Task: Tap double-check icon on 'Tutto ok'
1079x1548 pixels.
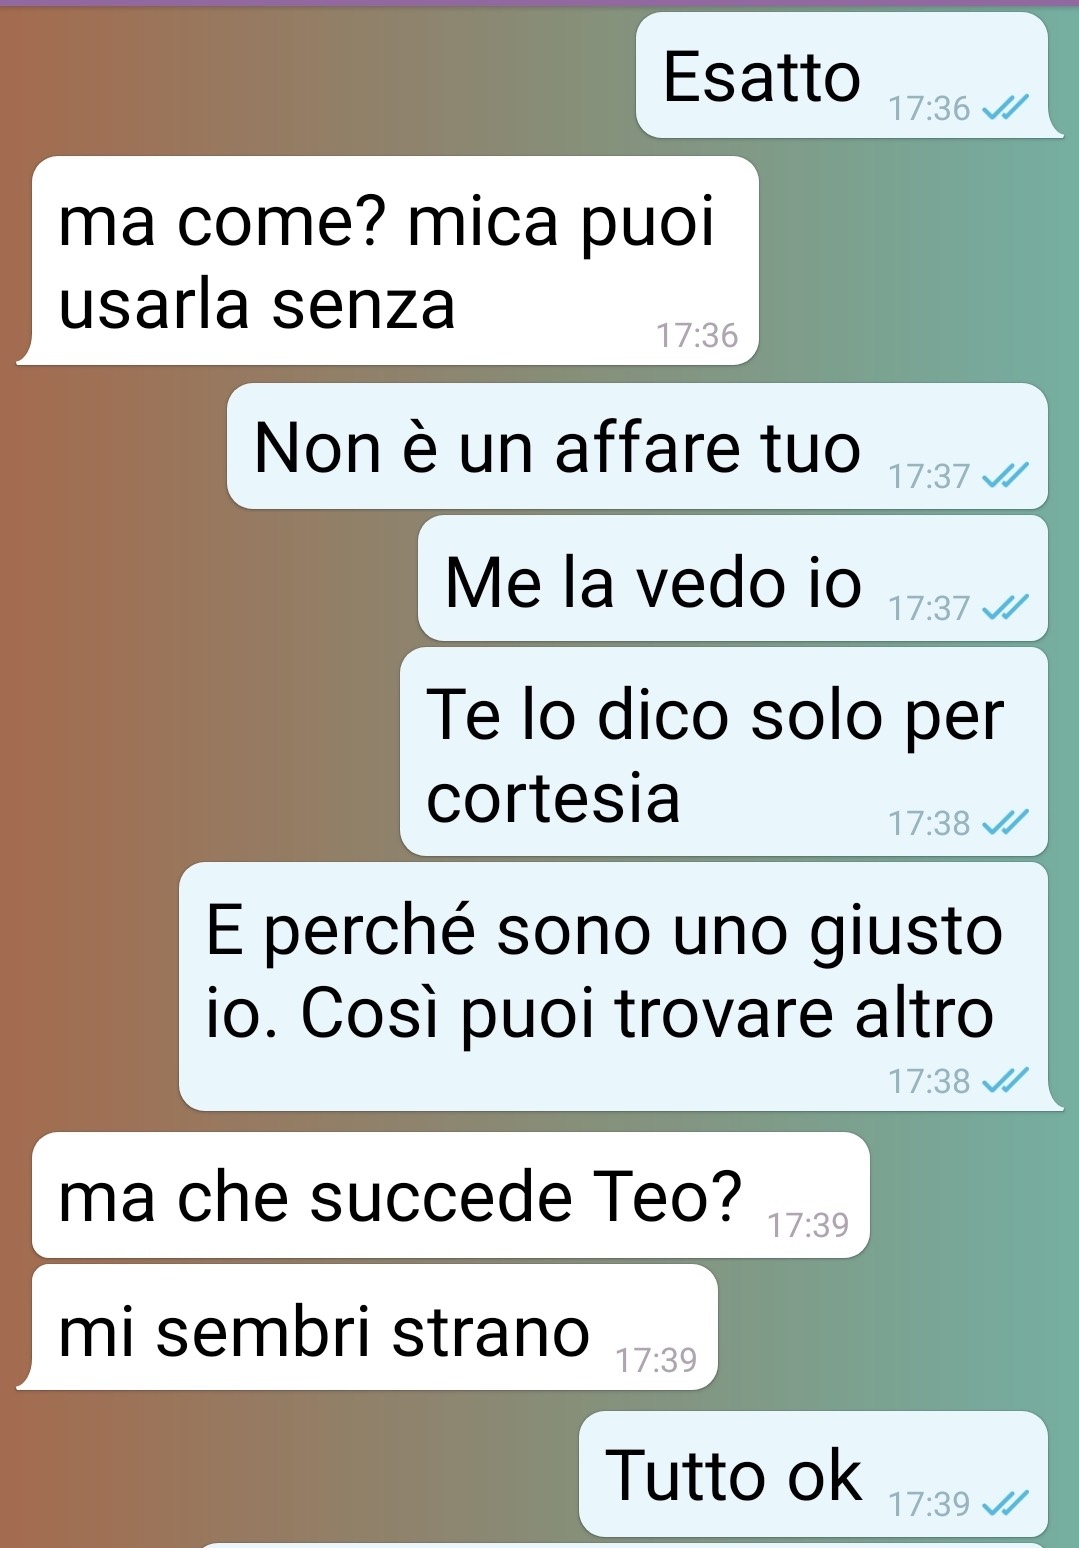Action: tap(1004, 1503)
